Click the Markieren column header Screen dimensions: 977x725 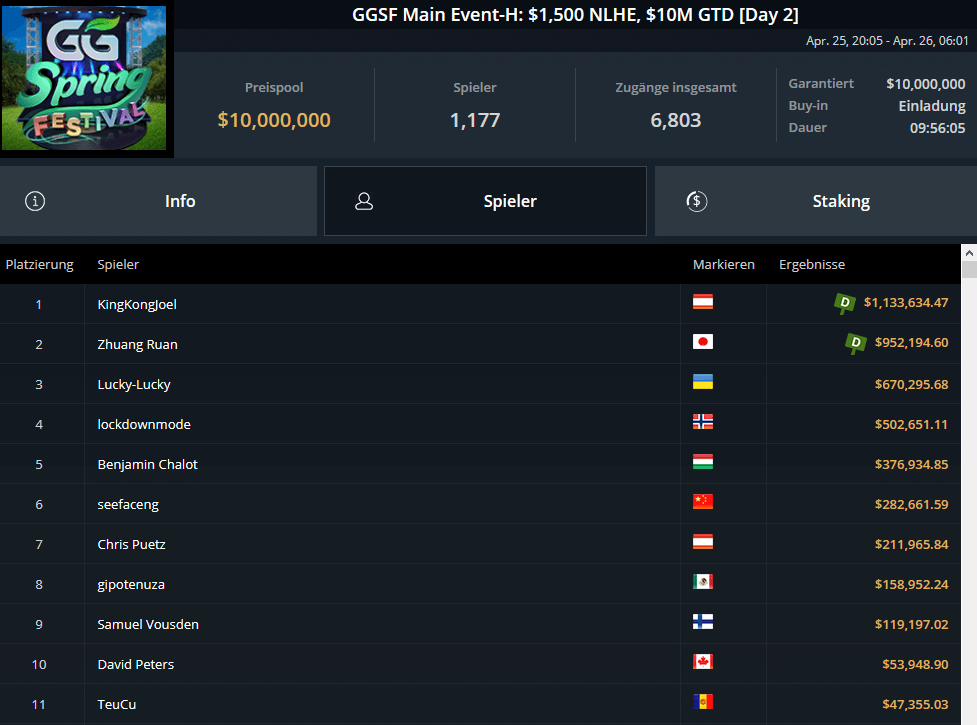pyautogui.click(x=723, y=264)
